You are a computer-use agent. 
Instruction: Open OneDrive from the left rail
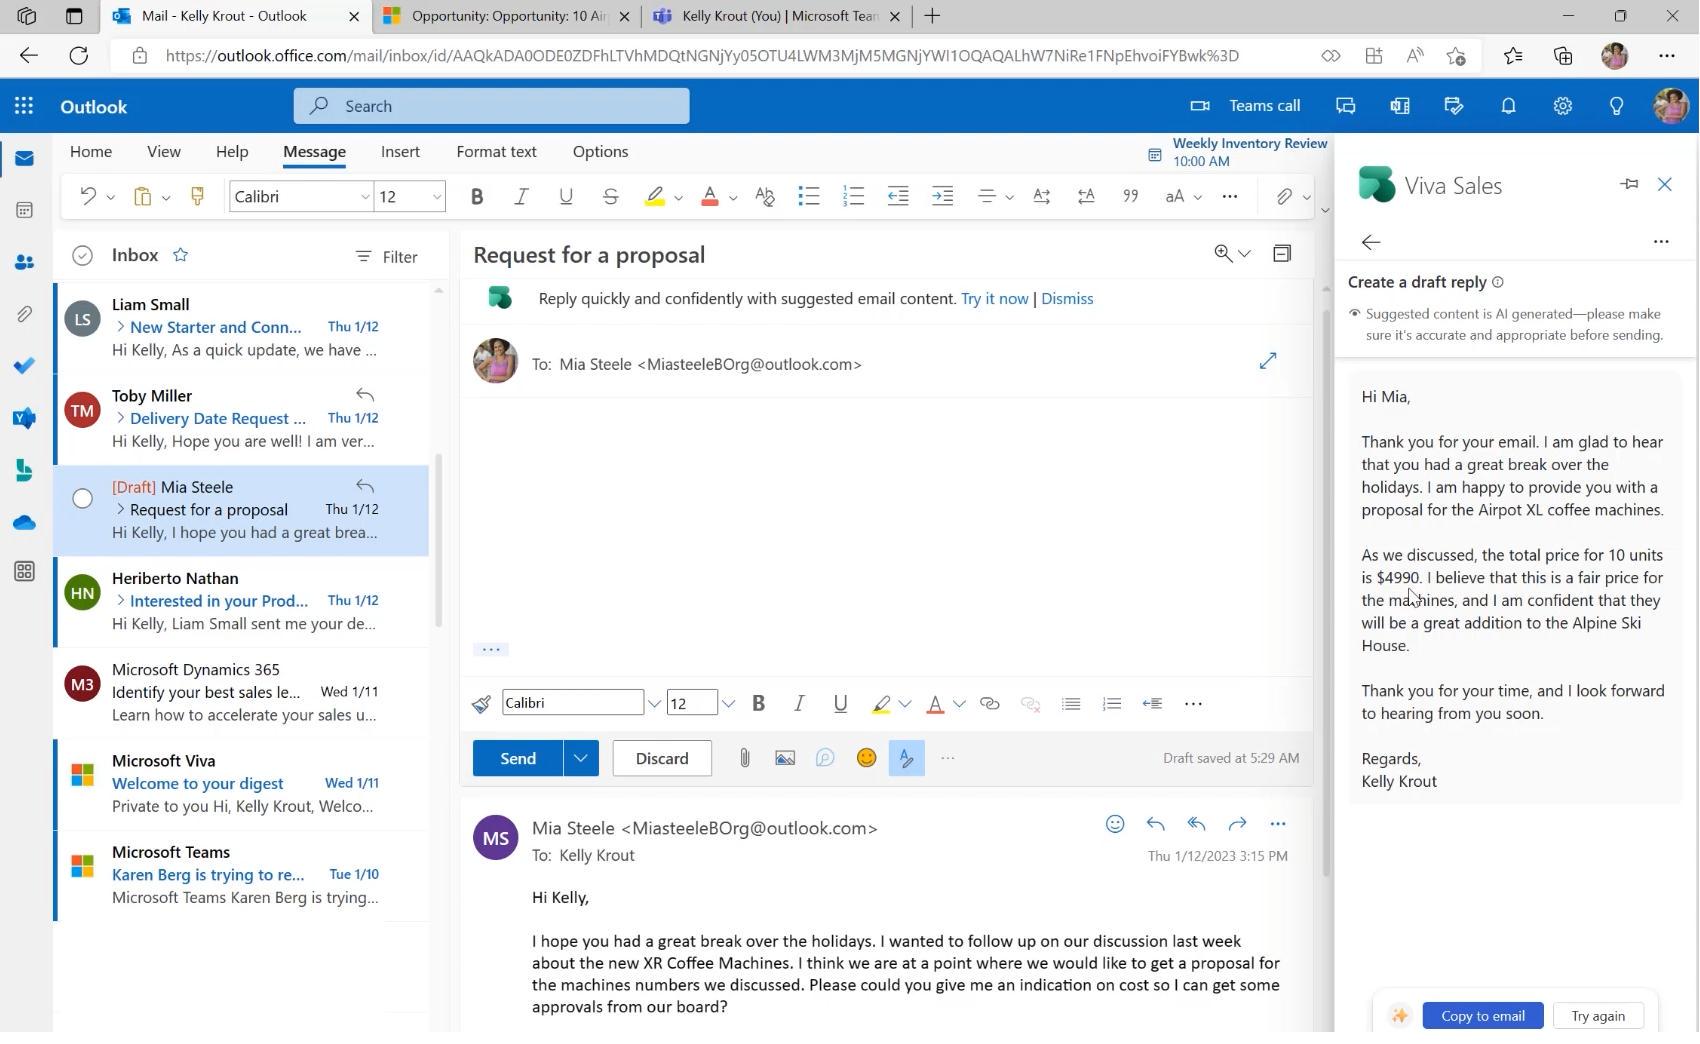pyautogui.click(x=24, y=523)
